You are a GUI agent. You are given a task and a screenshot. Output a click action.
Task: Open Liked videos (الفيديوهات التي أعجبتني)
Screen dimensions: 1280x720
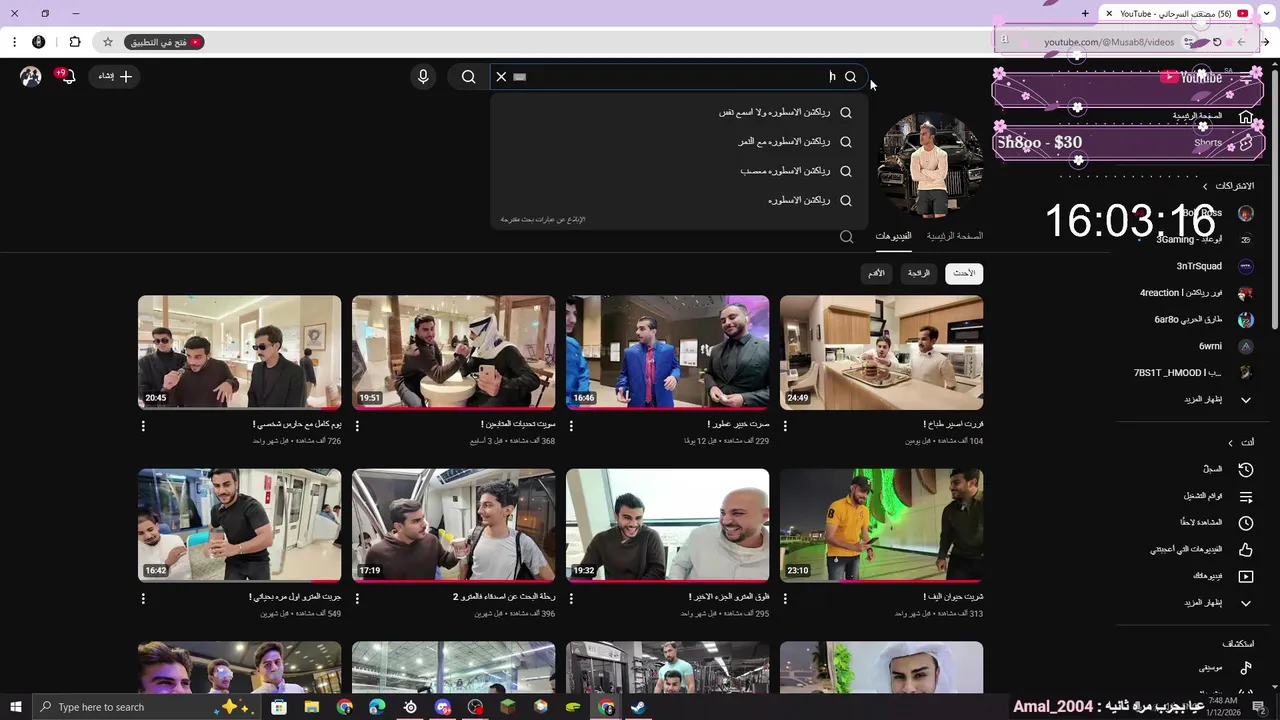point(1201,549)
